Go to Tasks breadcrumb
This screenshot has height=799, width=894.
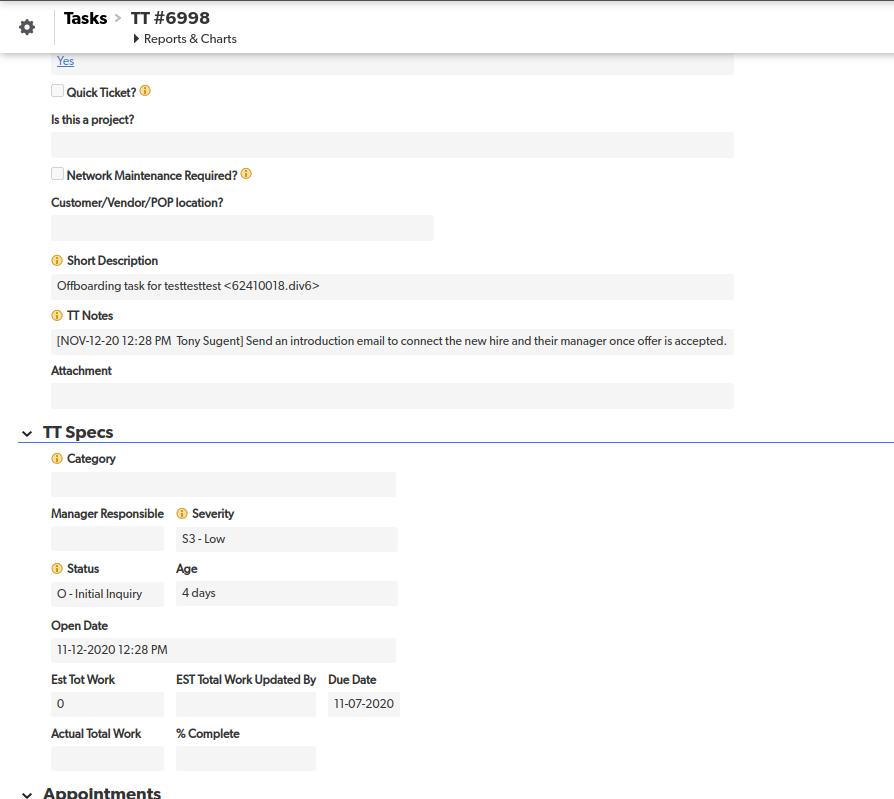coord(86,18)
